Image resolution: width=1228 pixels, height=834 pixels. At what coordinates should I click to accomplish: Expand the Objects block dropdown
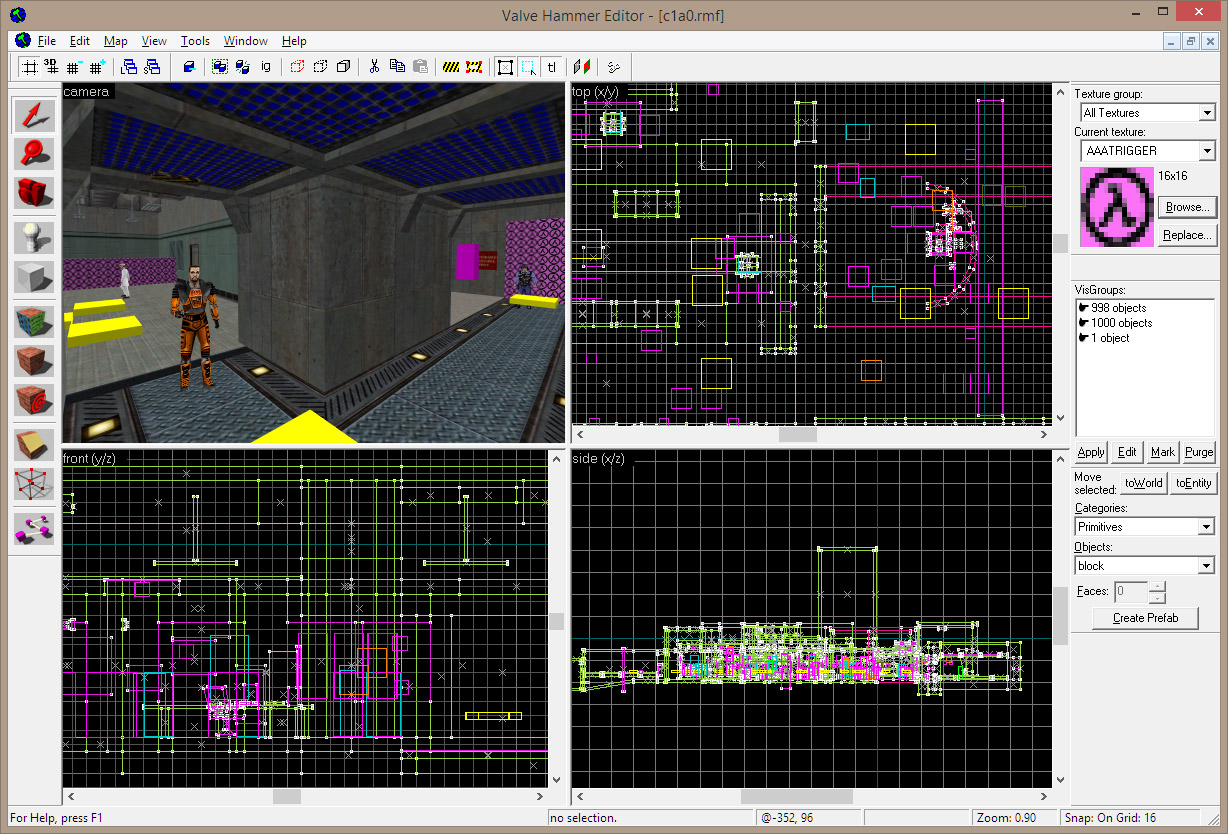tap(1206, 566)
